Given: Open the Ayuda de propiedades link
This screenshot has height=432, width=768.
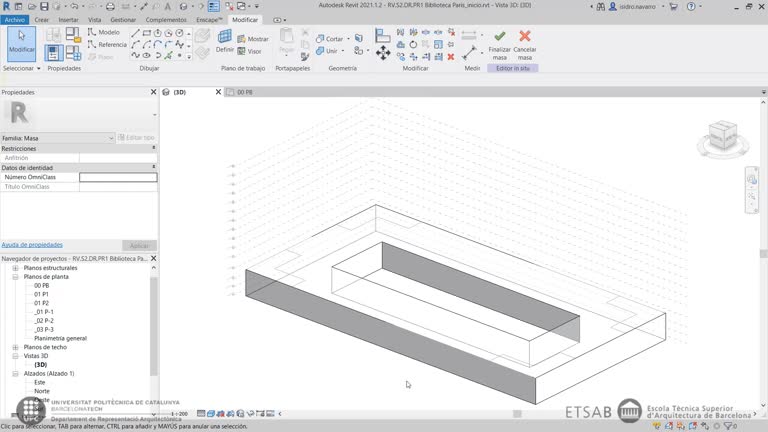Looking at the screenshot, I should click(x=32, y=245).
